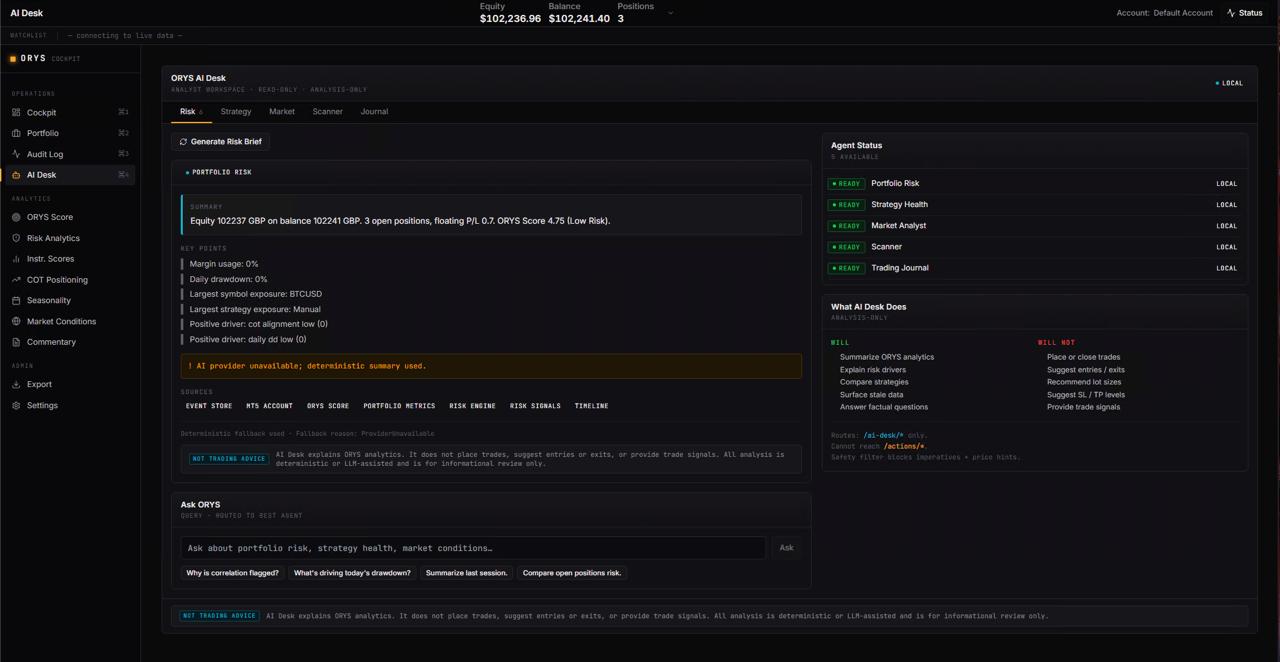Viewport: 1280px width, 662px height.
Task: Click the /ai-desk/* route text
Action: [883, 436]
